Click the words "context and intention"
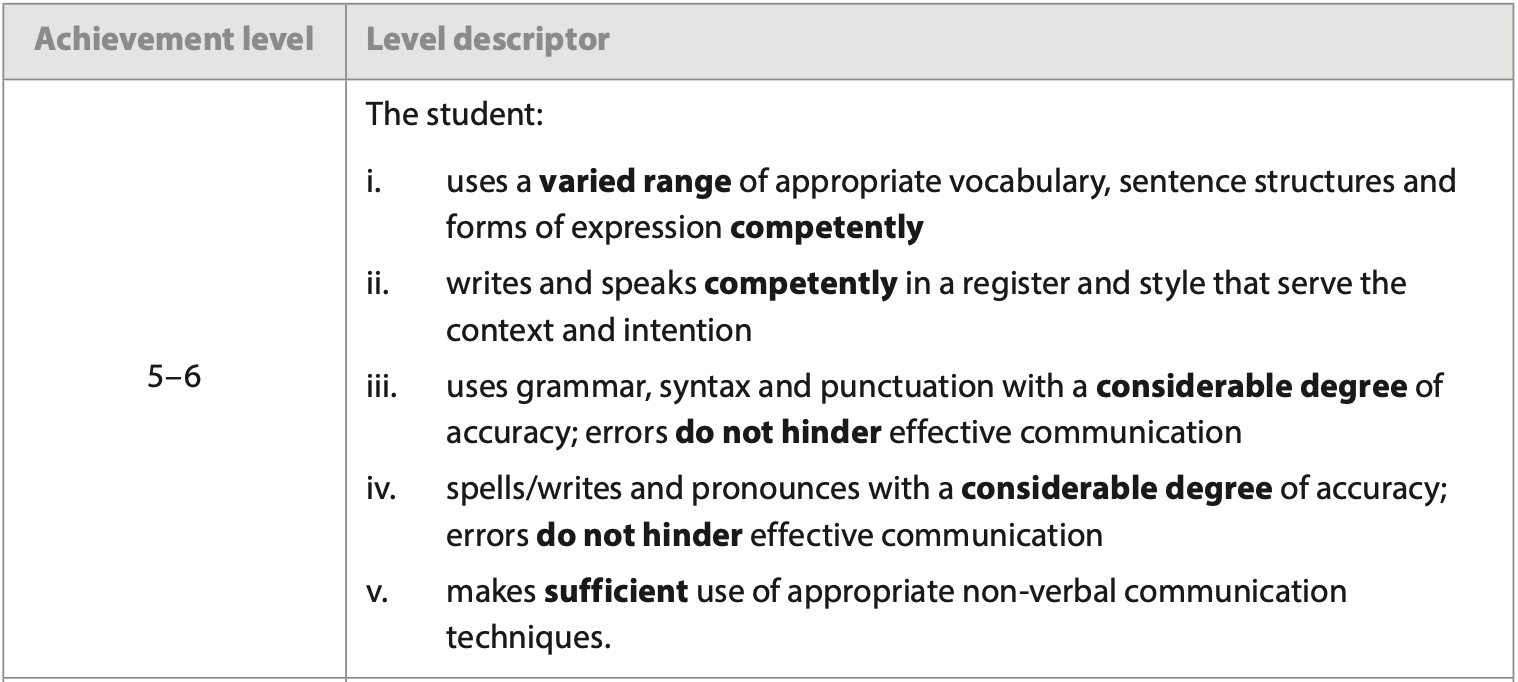The image size is (1518, 682). pyautogui.click(x=598, y=330)
